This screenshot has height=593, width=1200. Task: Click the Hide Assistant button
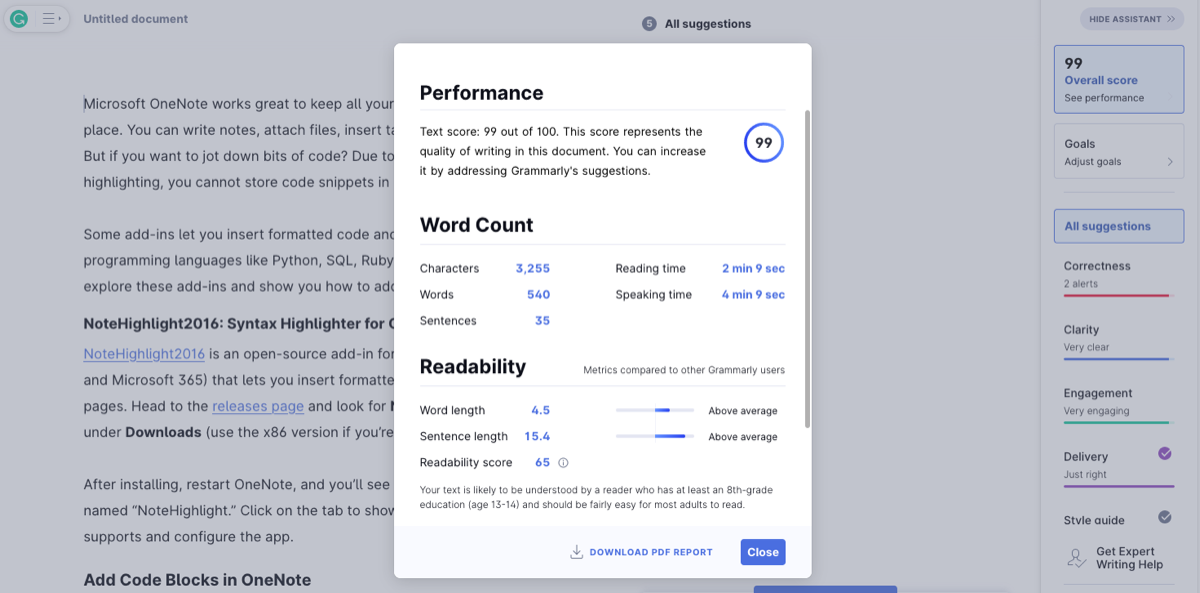tap(1132, 19)
